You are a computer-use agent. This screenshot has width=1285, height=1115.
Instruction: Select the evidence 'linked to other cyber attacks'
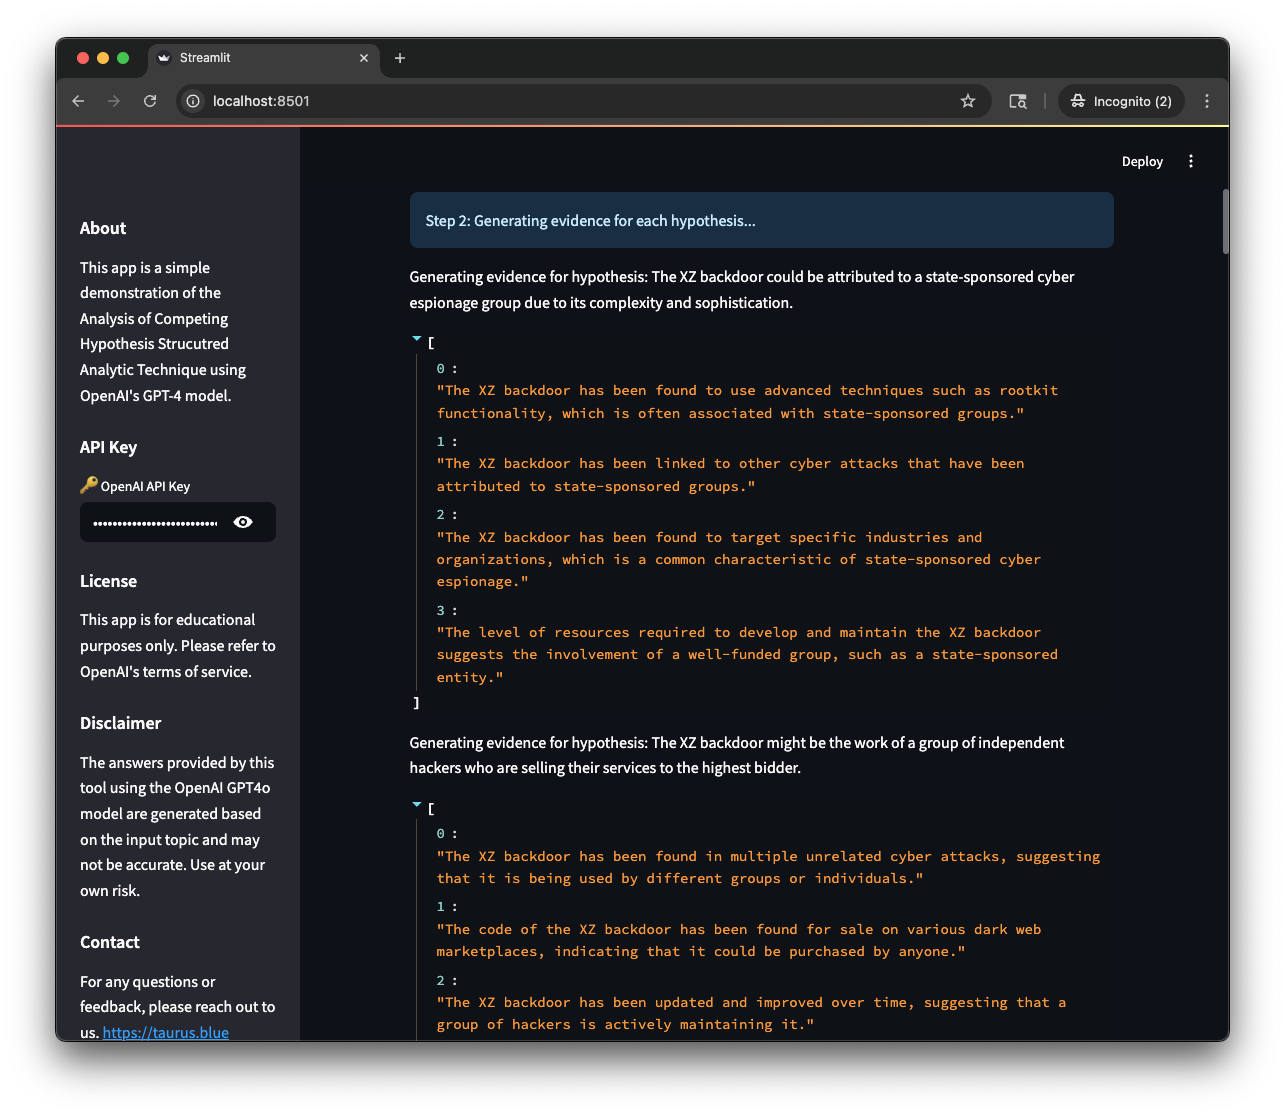pyautogui.click(x=730, y=475)
